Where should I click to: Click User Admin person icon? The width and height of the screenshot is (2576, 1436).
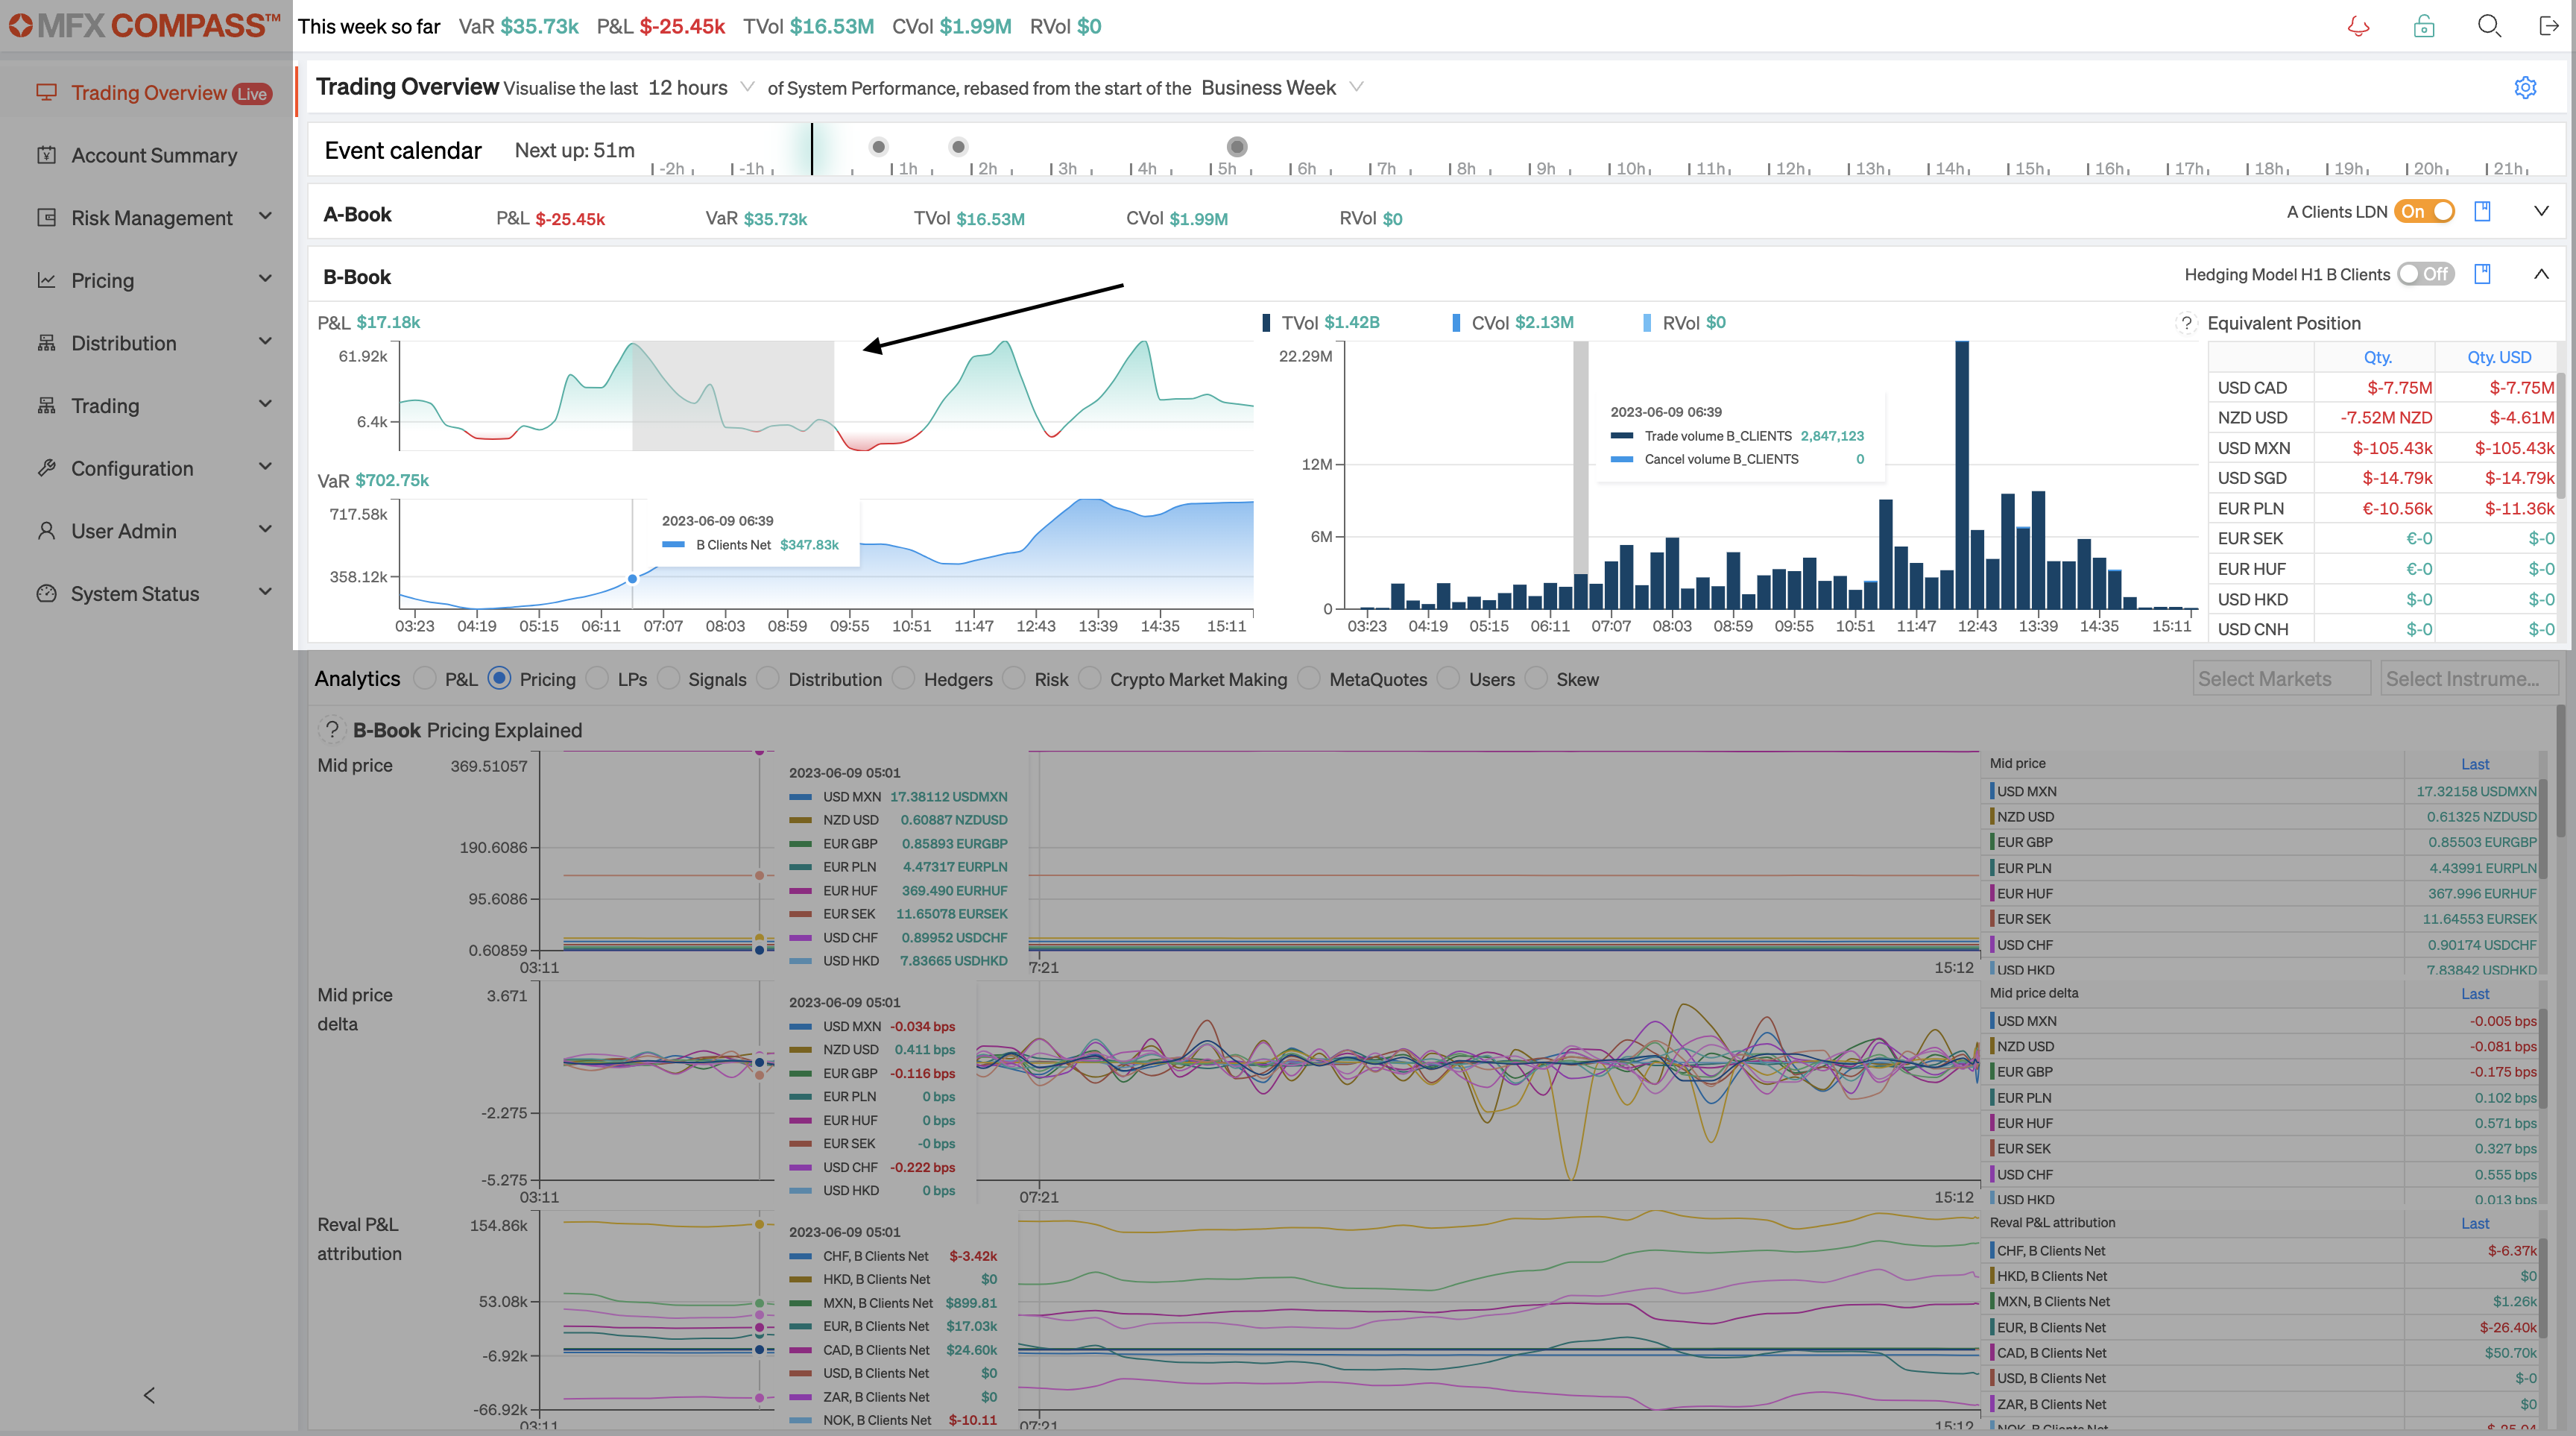click(x=46, y=531)
